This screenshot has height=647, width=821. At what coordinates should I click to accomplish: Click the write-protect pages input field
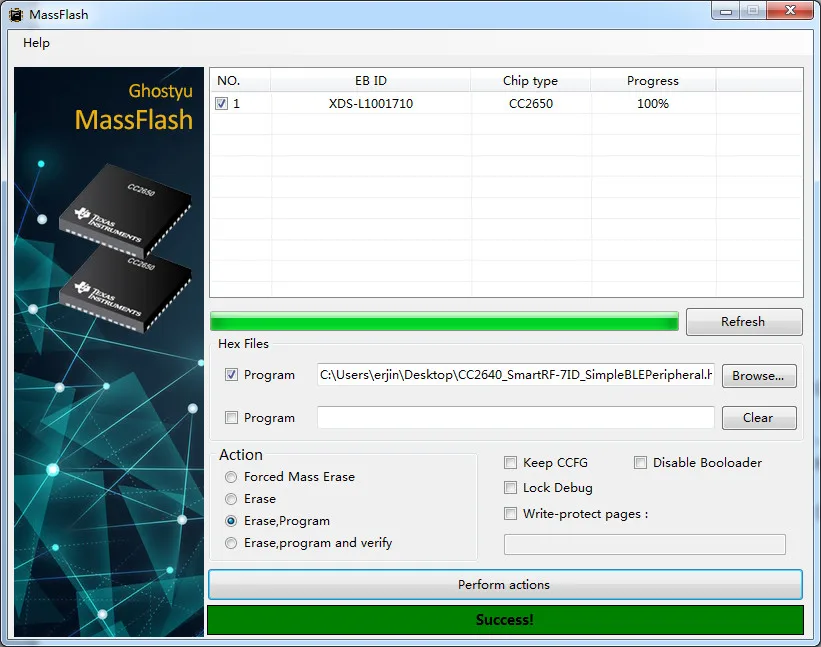click(x=645, y=544)
